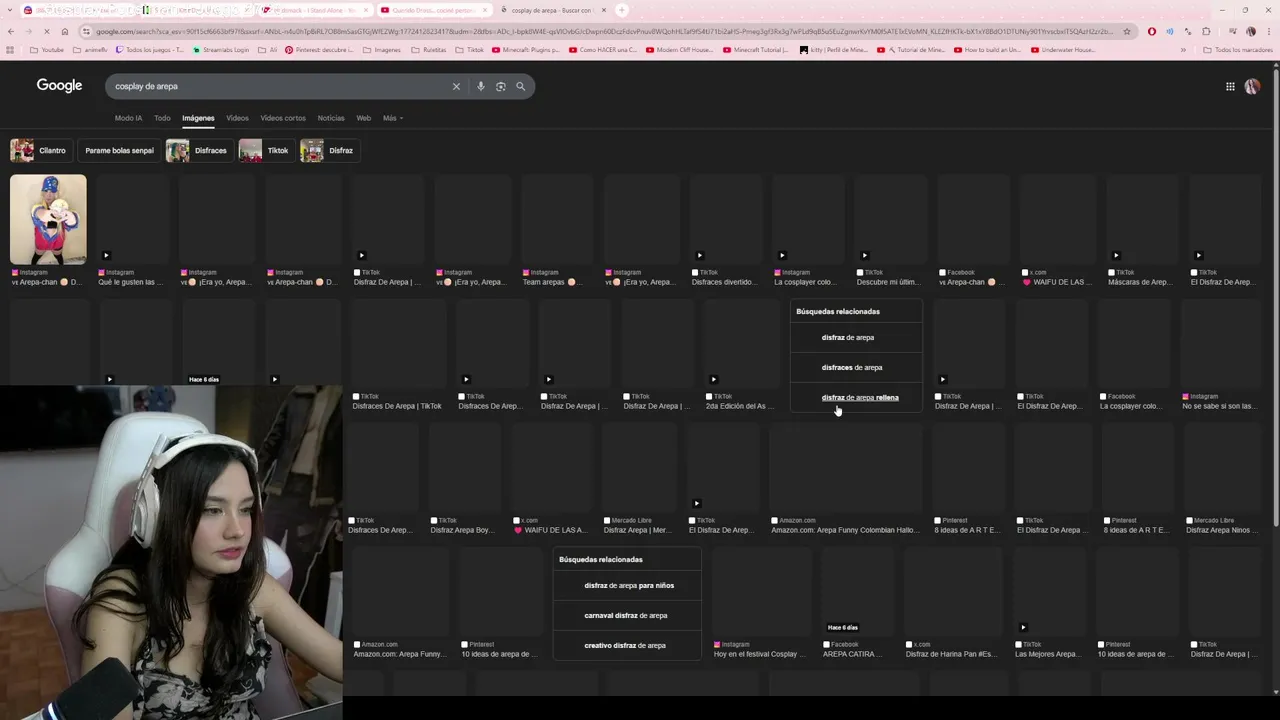Close the 'cosplay de arepa' browser tab
1280x720 pixels.
pyautogui.click(x=604, y=10)
